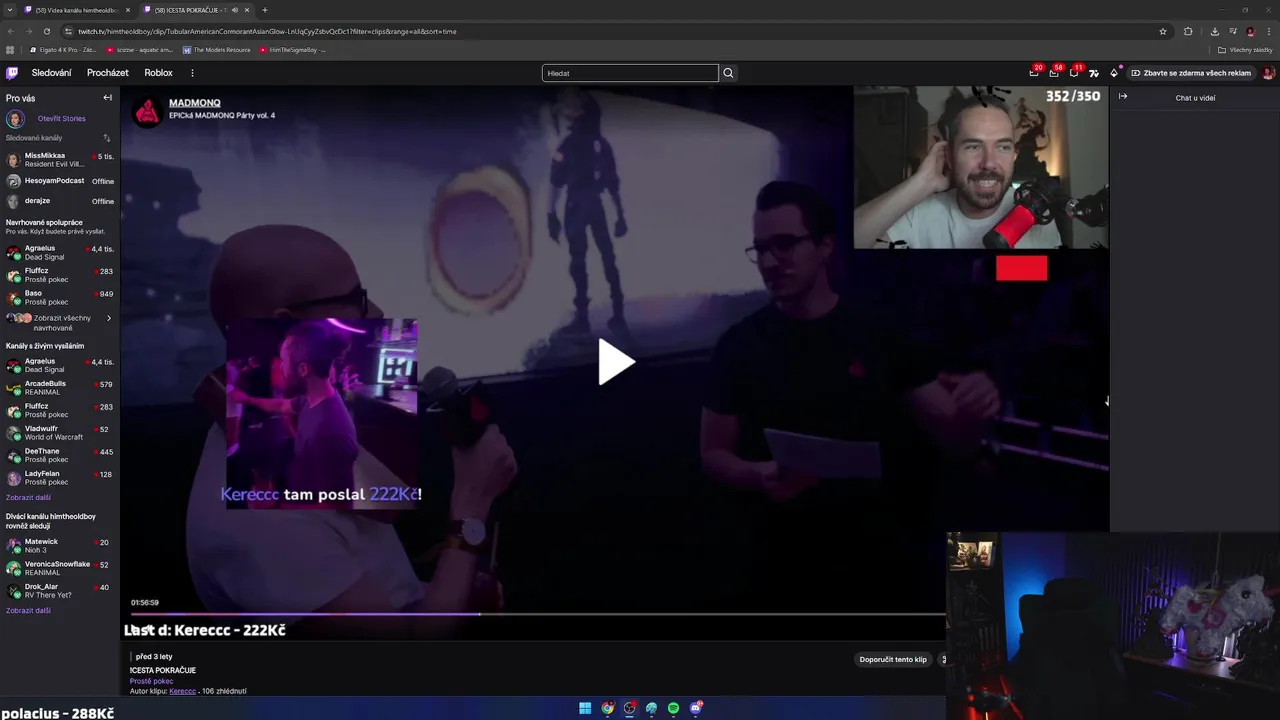Open Sledování in the top navigation
The height and width of the screenshot is (720, 1280).
pyautogui.click(x=51, y=73)
